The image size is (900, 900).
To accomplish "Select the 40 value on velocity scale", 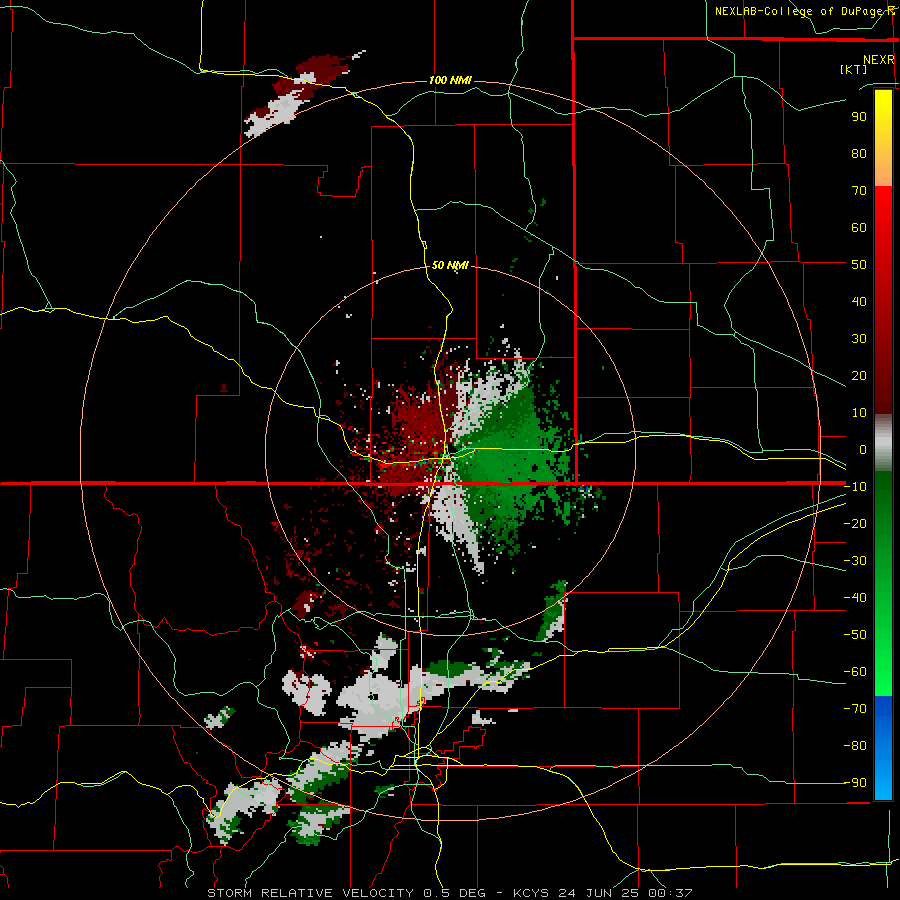I will (859, 301).
